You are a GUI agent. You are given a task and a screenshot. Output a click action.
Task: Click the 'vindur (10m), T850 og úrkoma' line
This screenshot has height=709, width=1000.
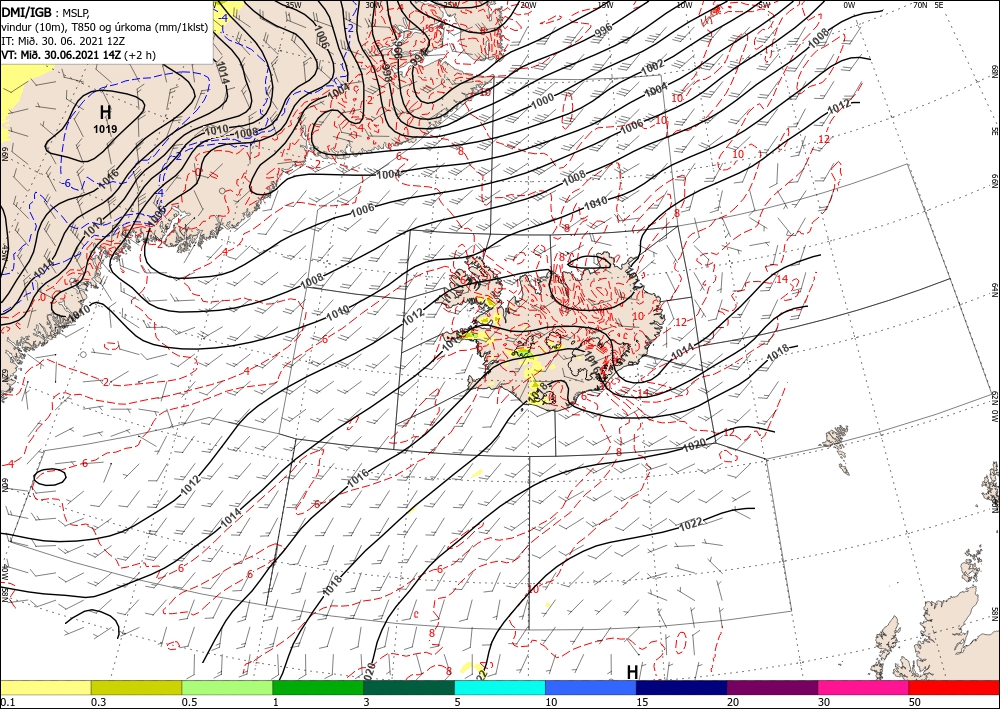click(104, 26)
